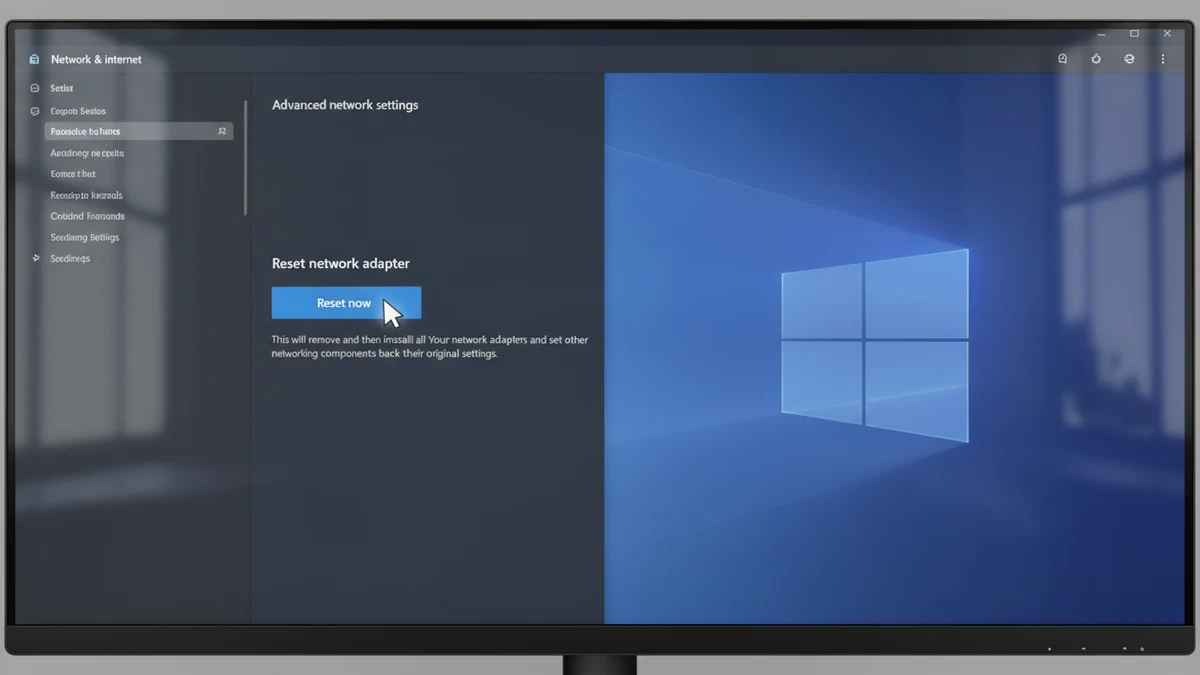
Task: Open the three-dot more options menu
Action: 1163,59
